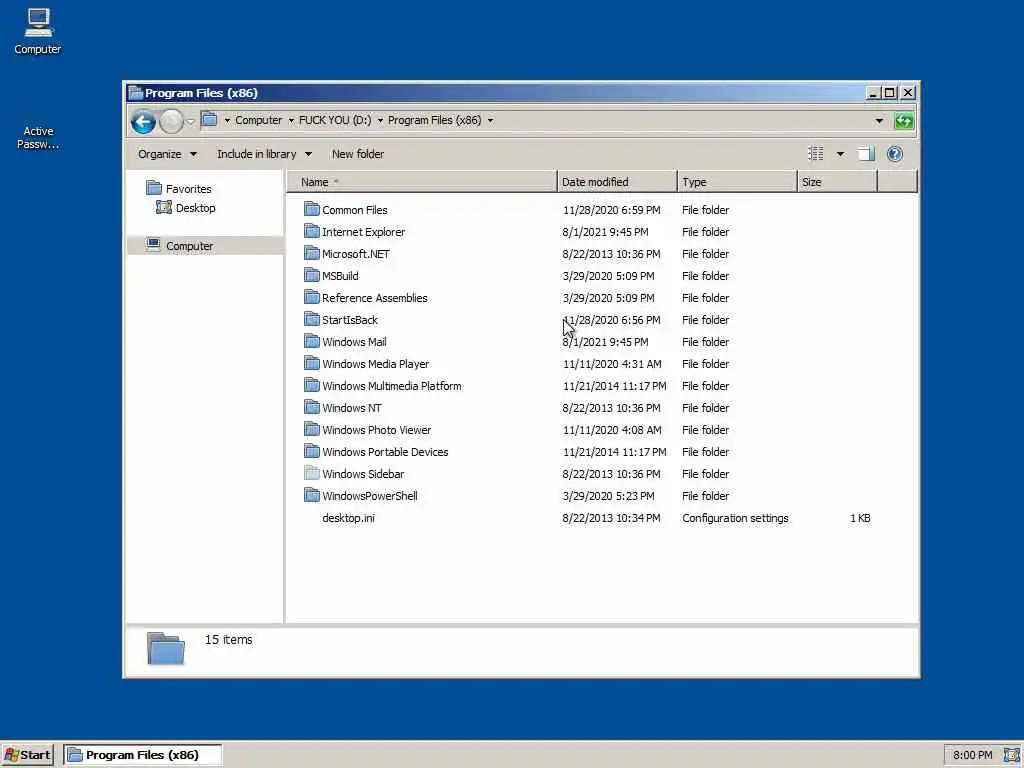Select the Windows Photo Viewer folder icon
The width and height of the screenshot is (1024, 768).
tap(312, 429)
